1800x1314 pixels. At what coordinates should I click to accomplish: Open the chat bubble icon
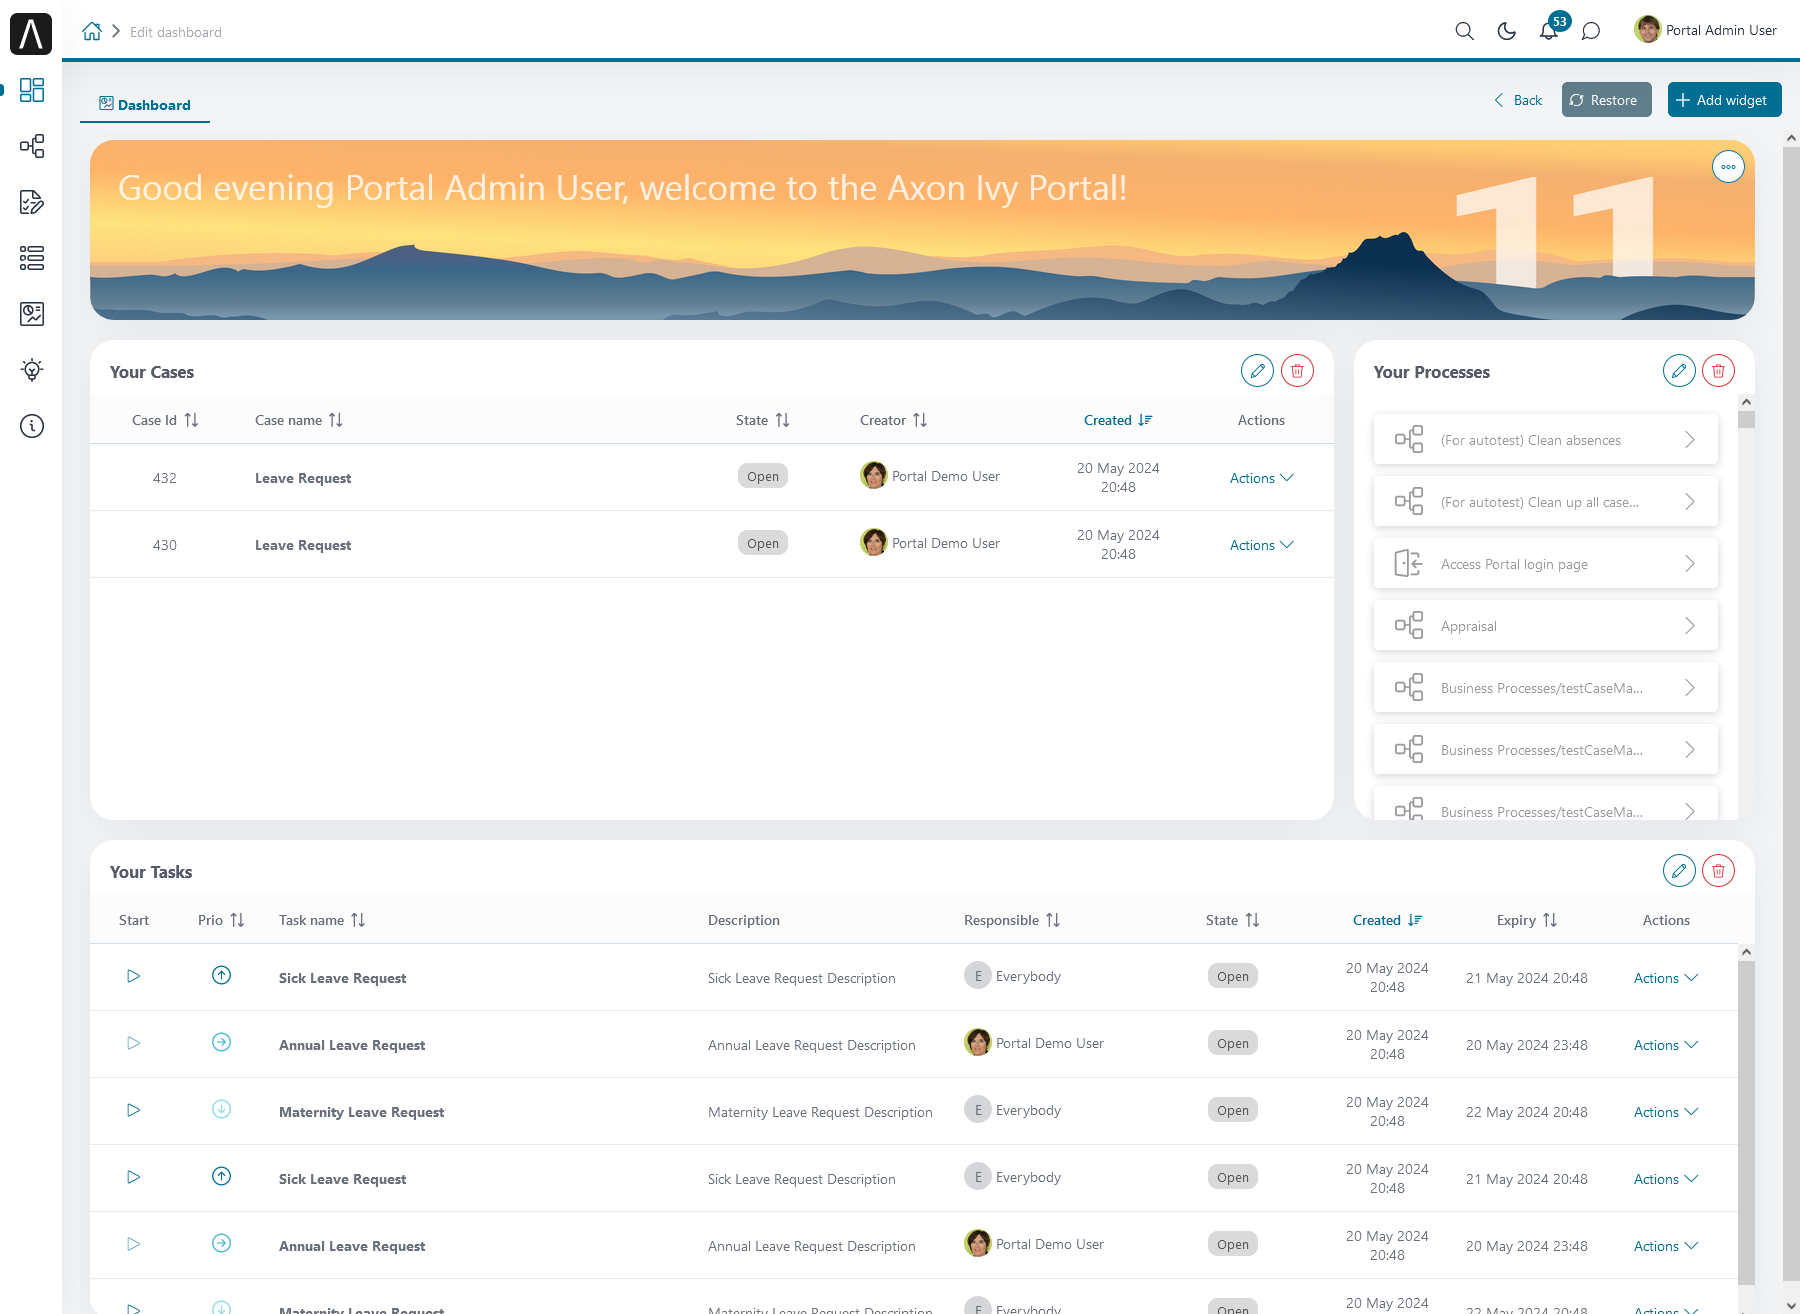click(x=1591, y=31)
